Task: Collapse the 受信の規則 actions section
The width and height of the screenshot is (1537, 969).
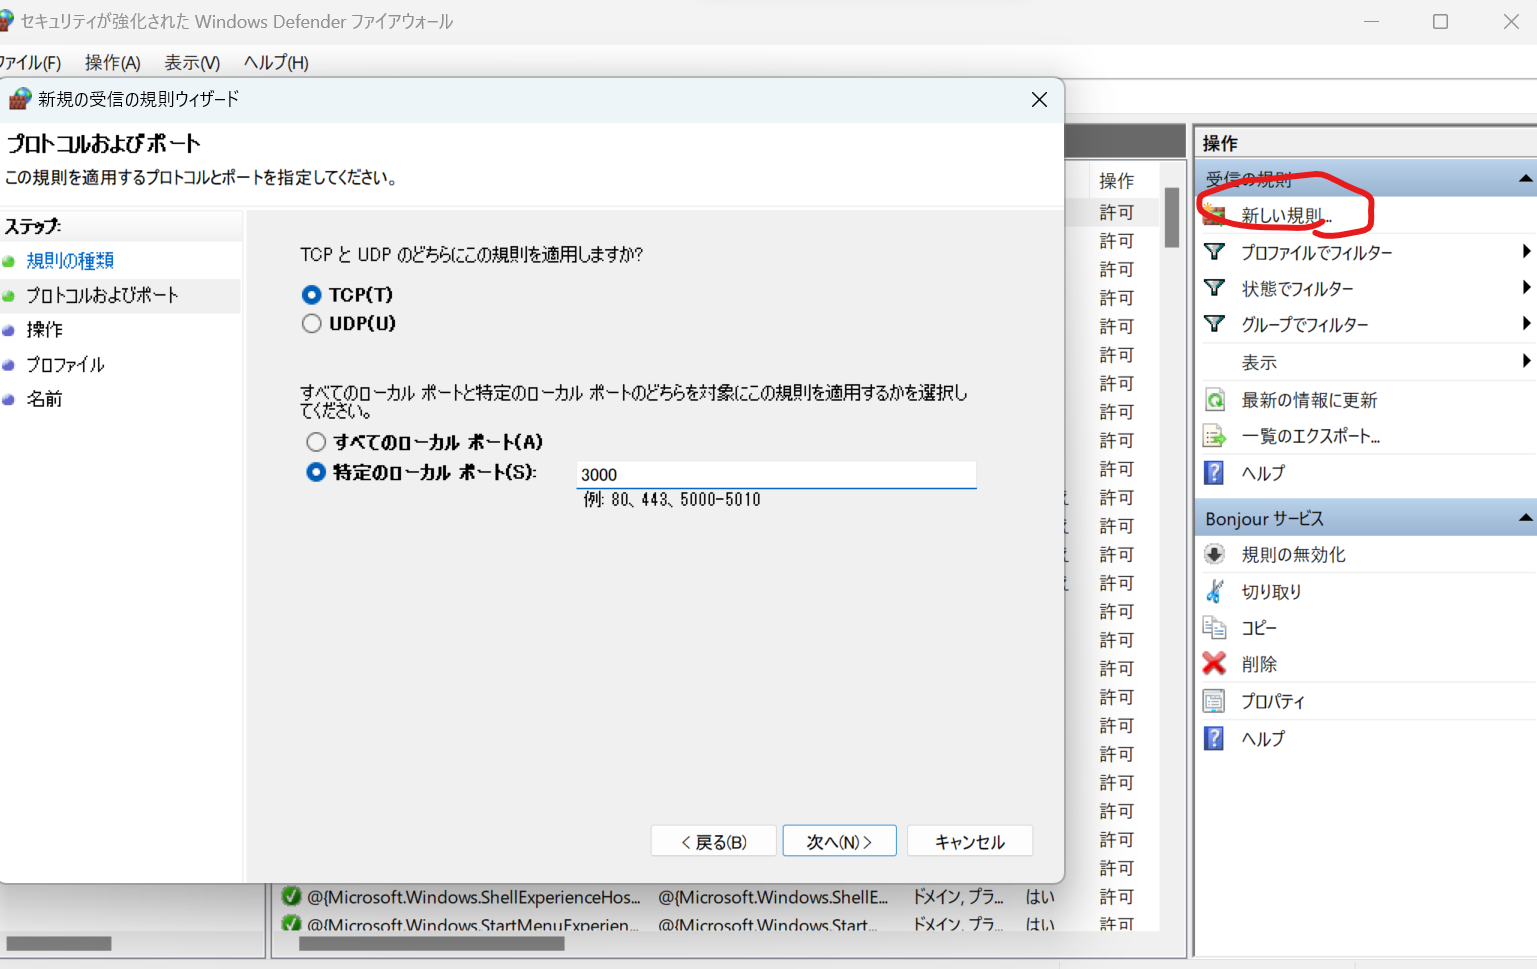Action: pyautogui.click(x=1524, y=177)
